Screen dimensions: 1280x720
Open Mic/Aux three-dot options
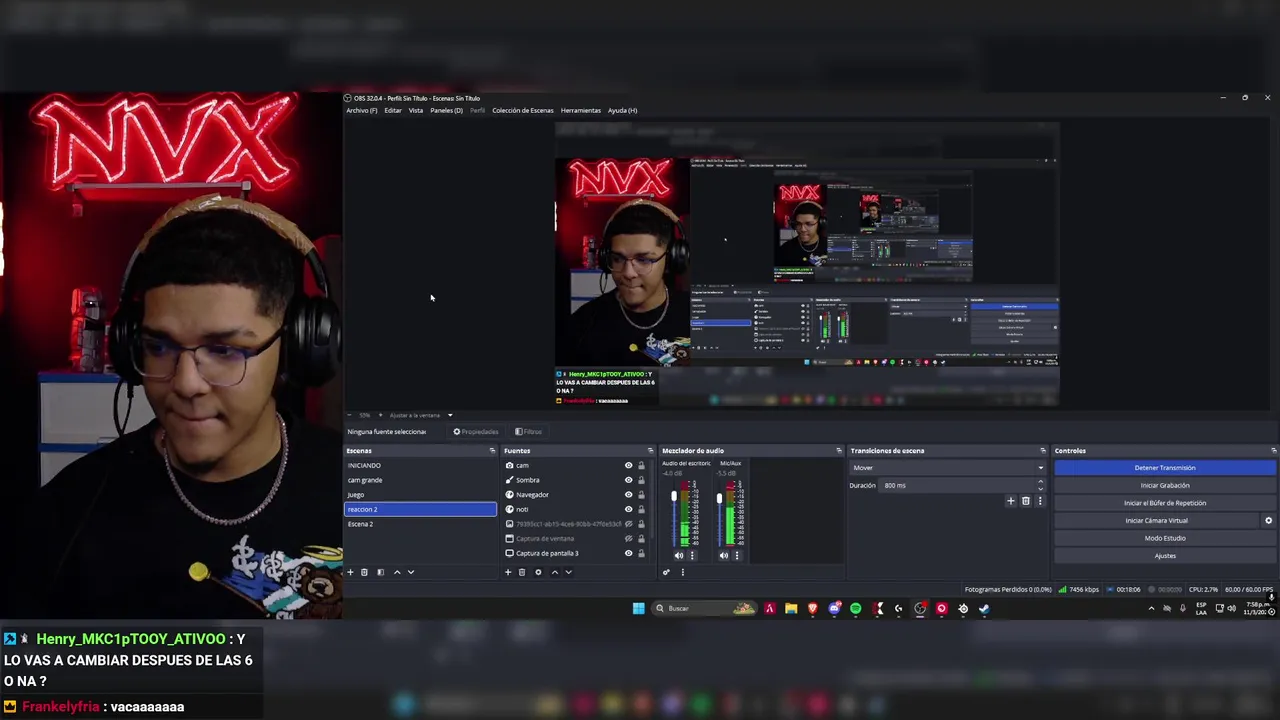tap(737, 555)
